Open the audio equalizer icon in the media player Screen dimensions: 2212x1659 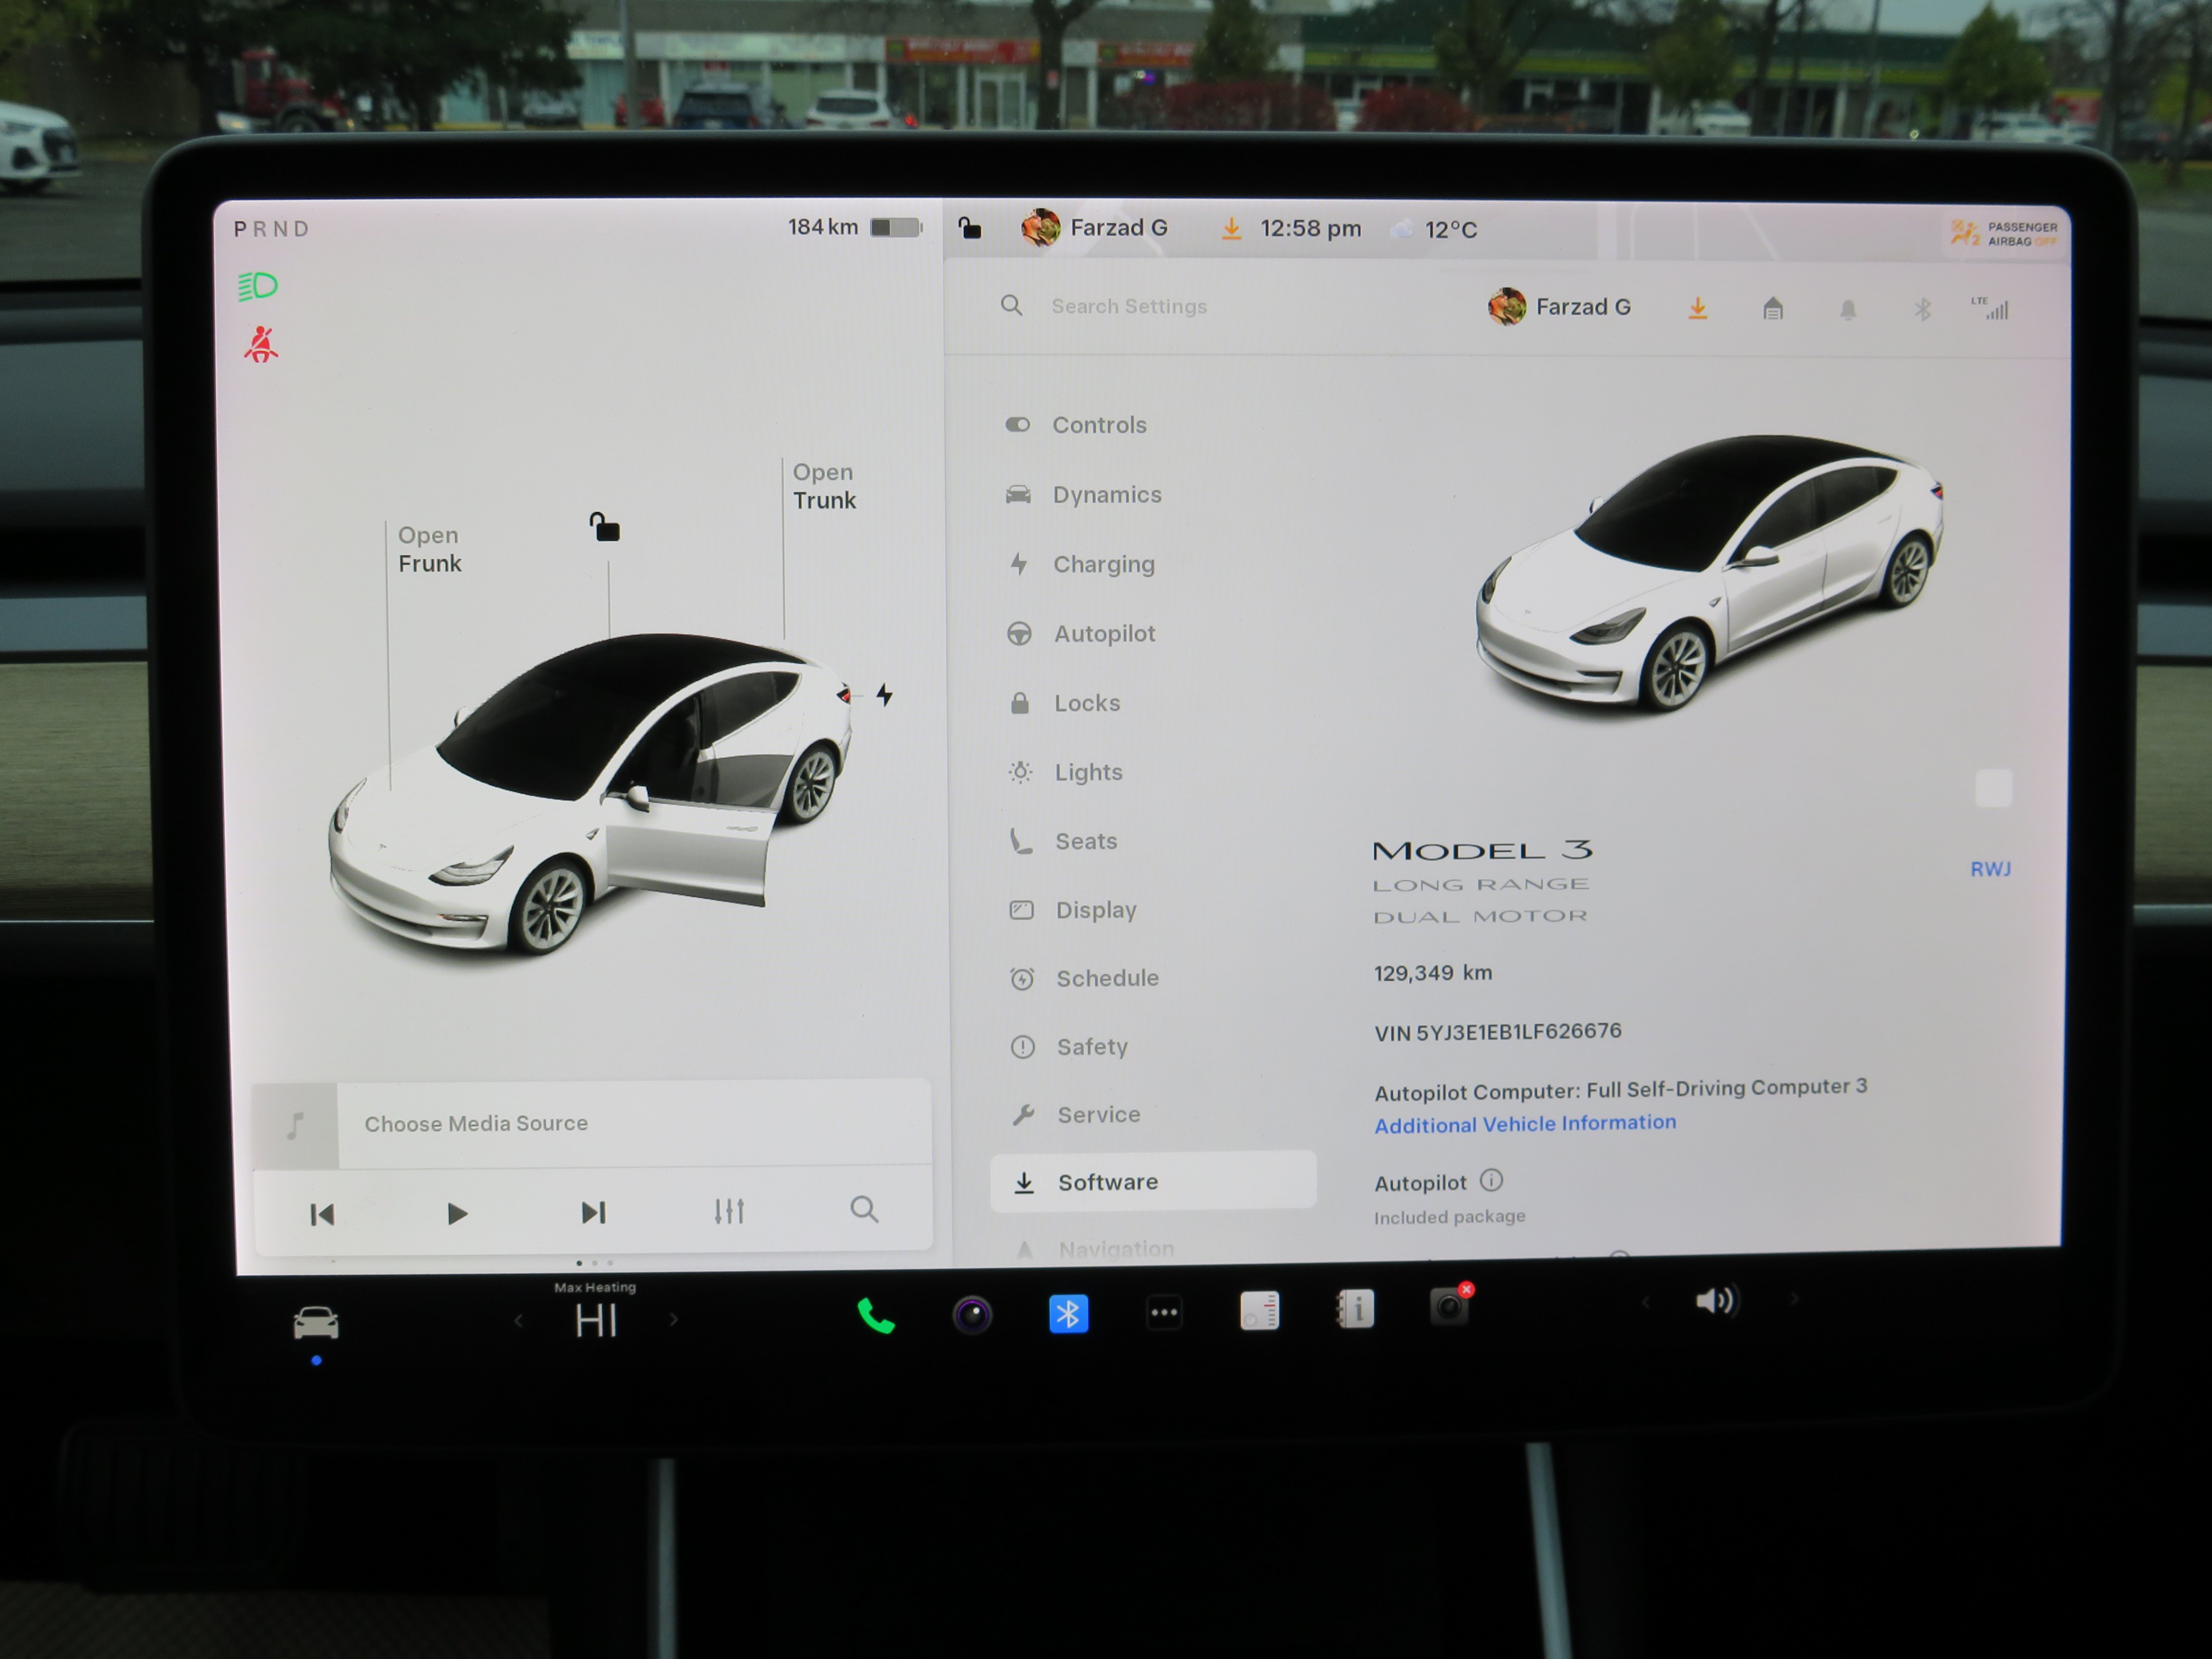point(730,1212)
